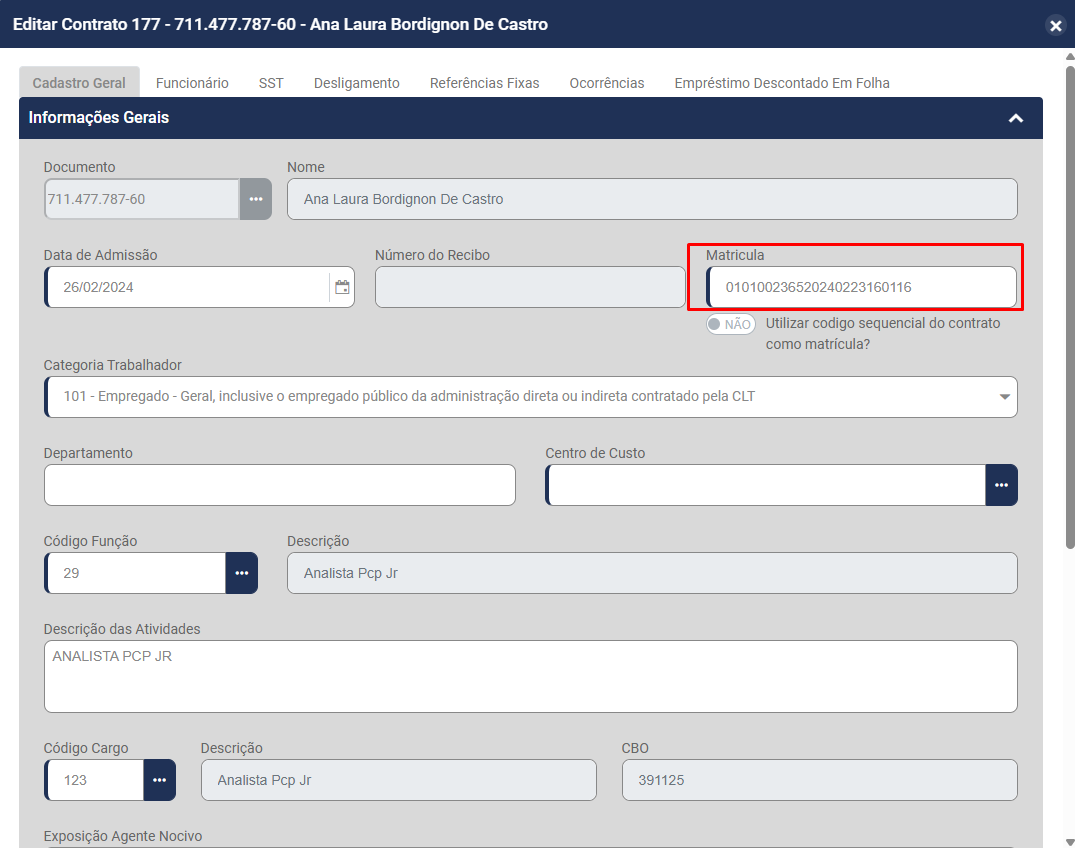Click into the Matrícula input field

coord(860,287)
